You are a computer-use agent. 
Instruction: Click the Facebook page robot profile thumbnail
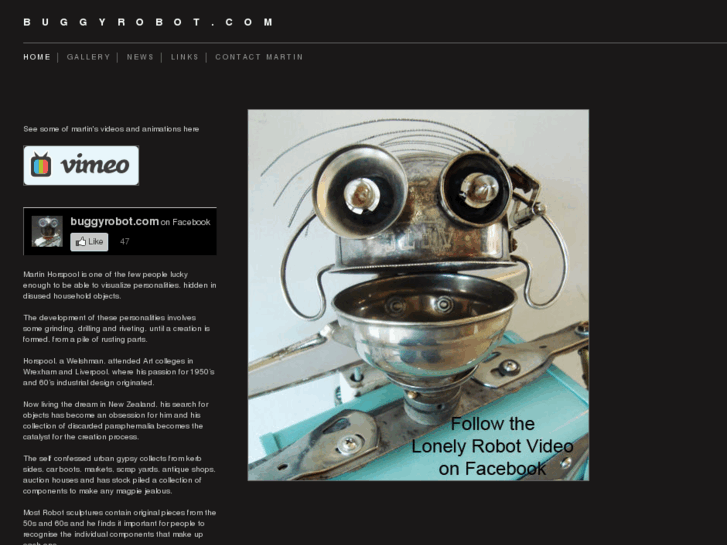[47, 231]
